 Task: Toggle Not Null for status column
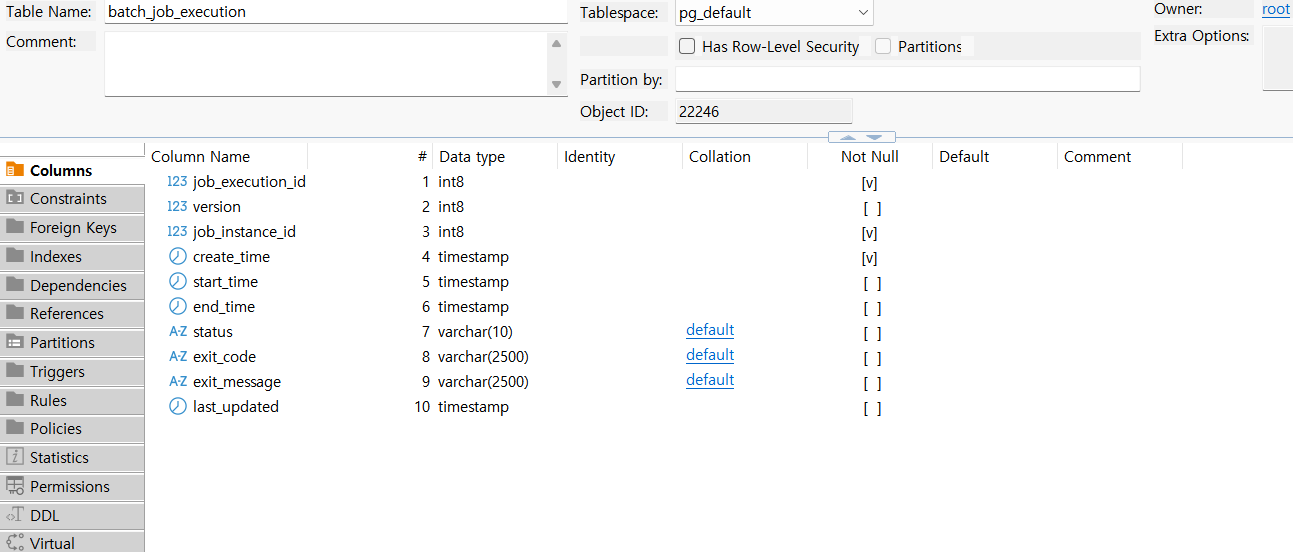(x=872, y=333)
